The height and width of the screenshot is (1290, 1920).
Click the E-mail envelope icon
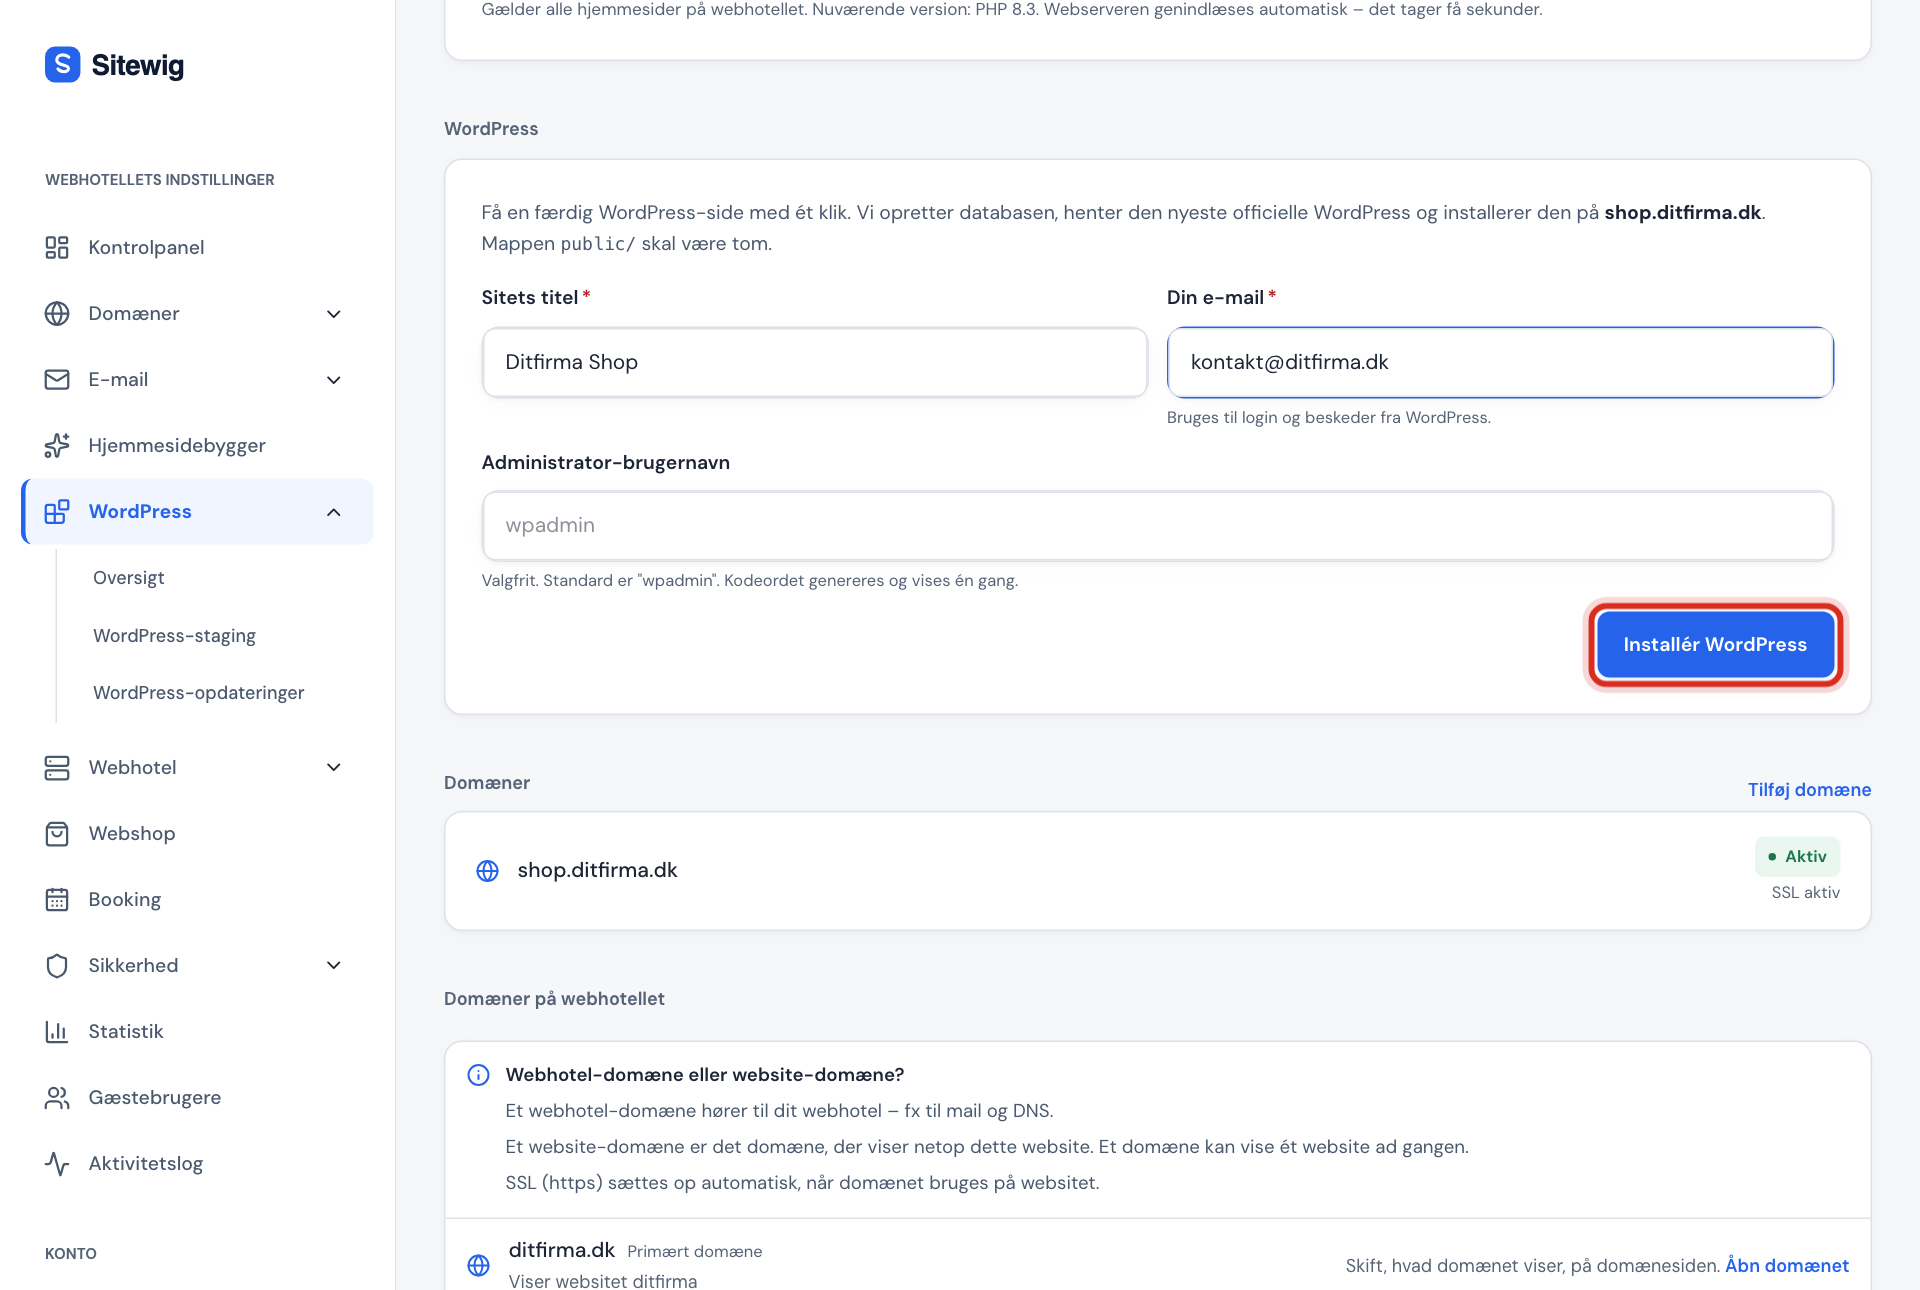pos(57,379)
